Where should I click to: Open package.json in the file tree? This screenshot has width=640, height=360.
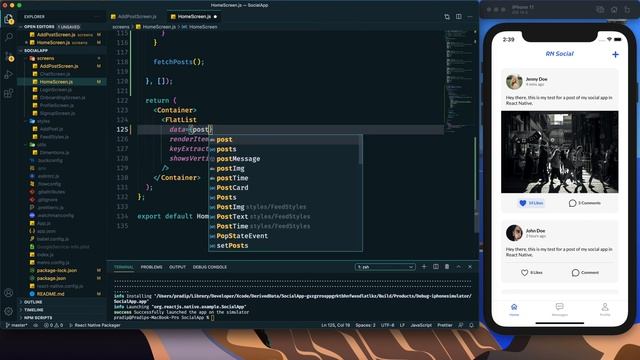click(51, 278)
